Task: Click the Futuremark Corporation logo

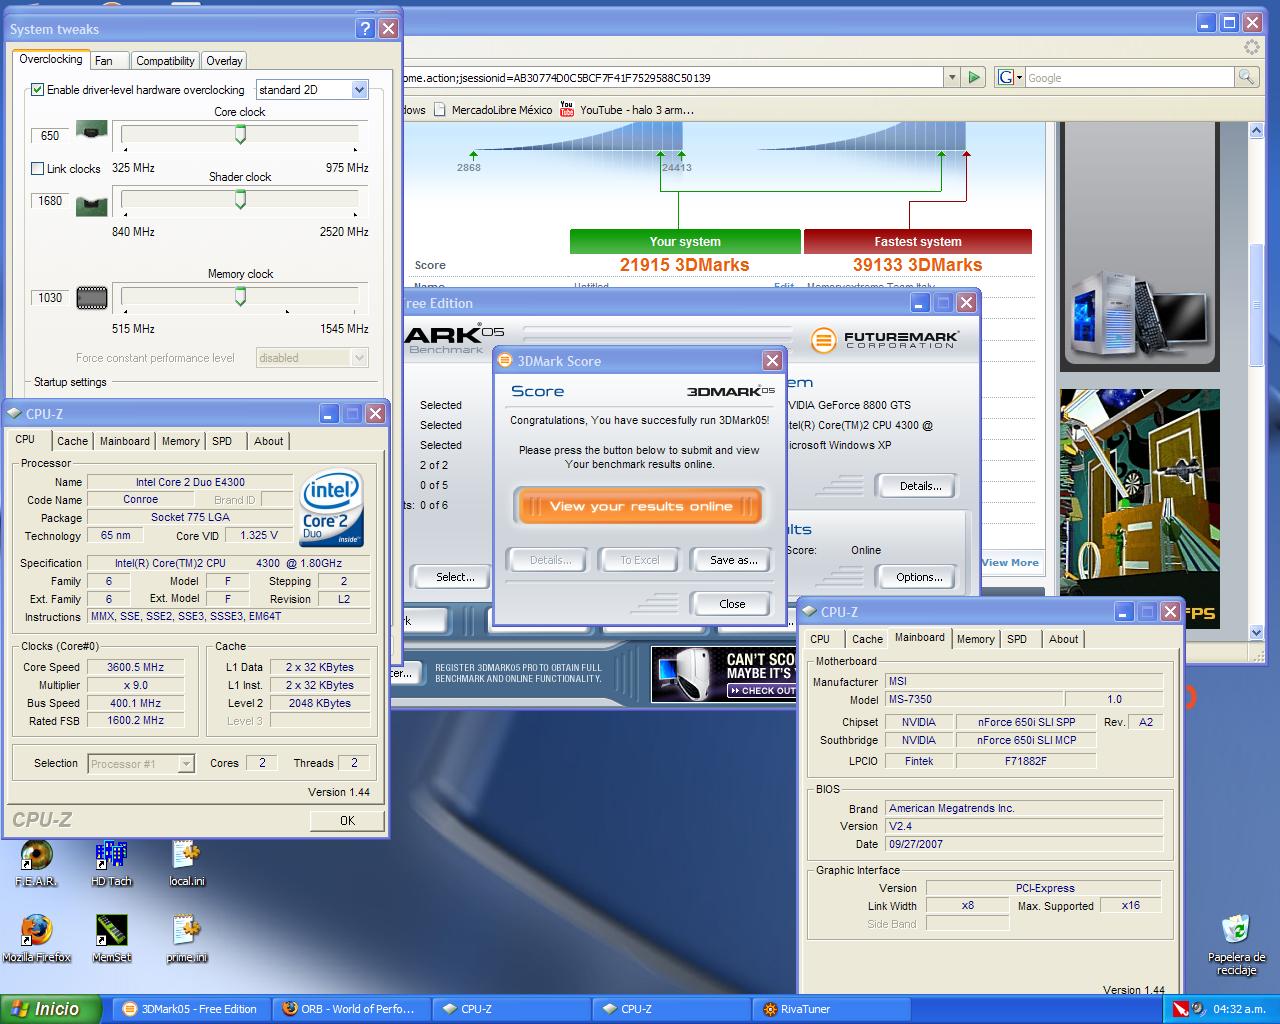Action: point(885,340)
